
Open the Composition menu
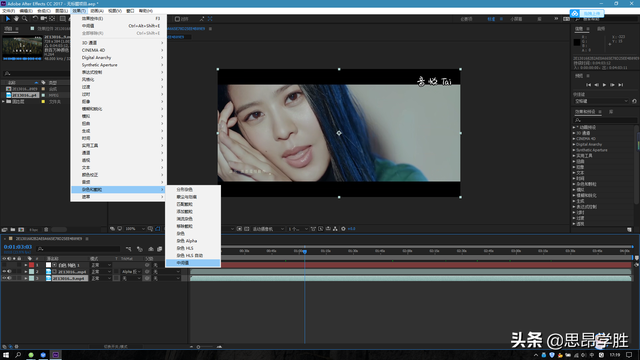point(44,11)
